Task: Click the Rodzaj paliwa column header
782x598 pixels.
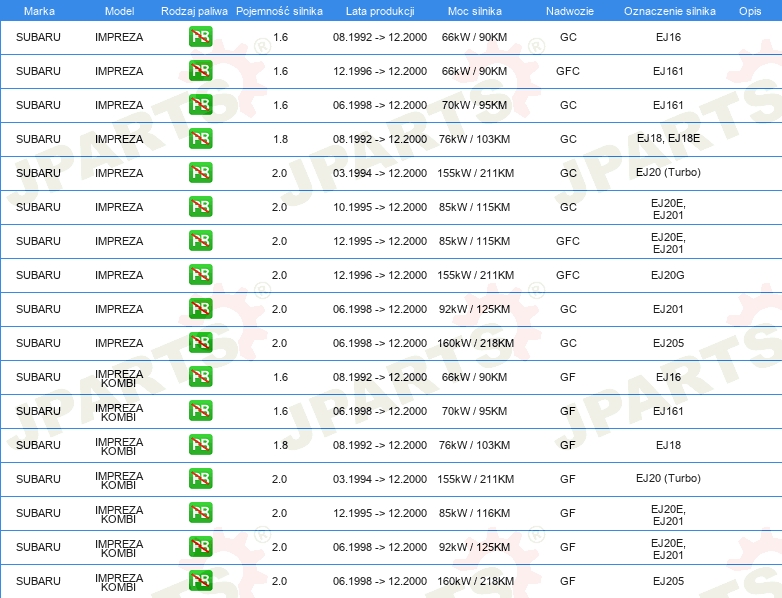Action: coord(194,11)
